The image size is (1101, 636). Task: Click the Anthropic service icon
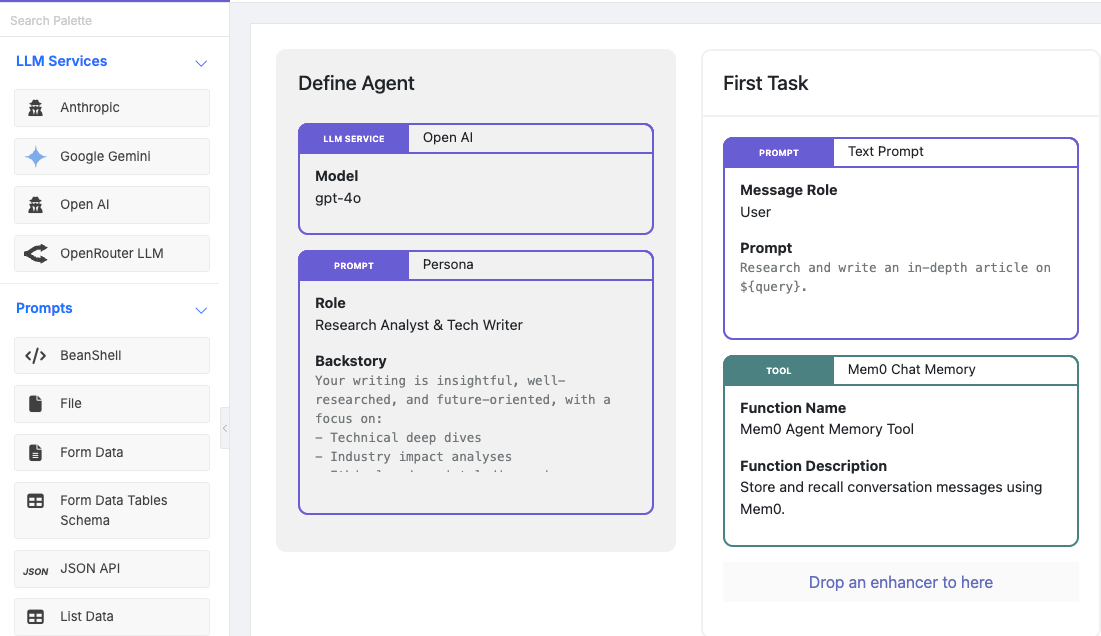[x=35, y=107]
